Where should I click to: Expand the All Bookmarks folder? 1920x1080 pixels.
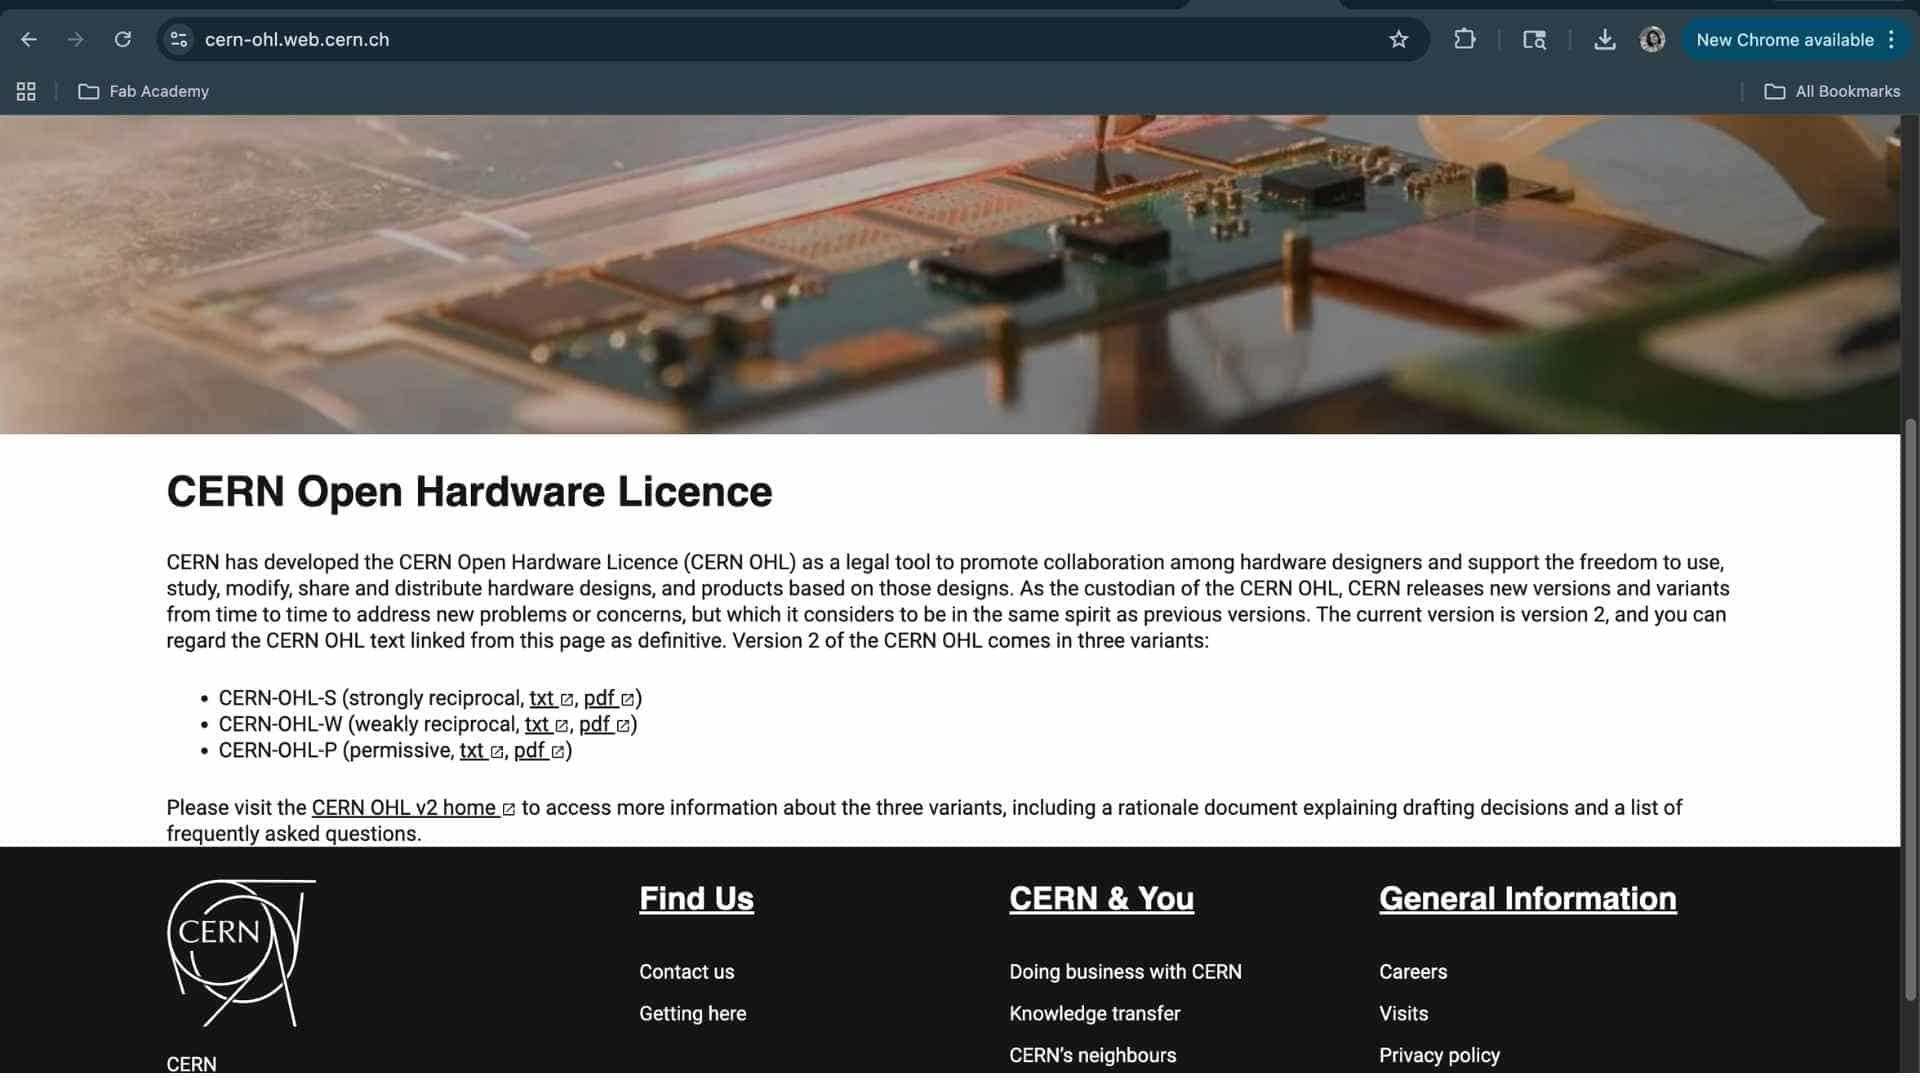[1832, 92]
